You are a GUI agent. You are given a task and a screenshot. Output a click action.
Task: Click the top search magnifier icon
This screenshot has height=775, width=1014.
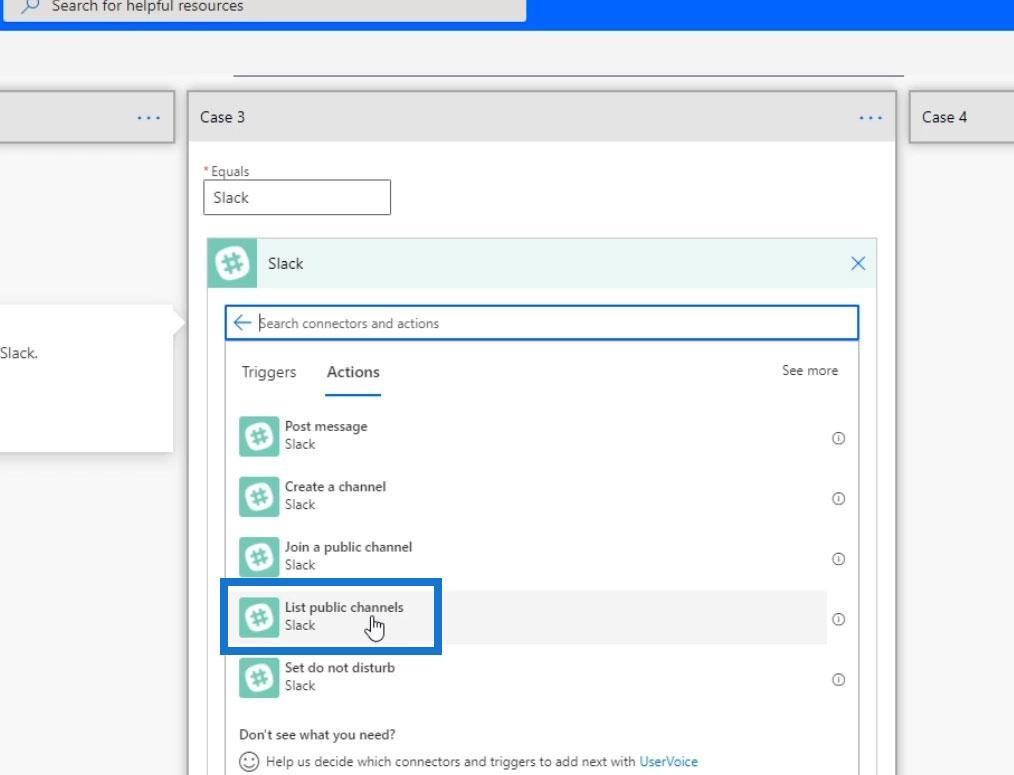(30, 6)
